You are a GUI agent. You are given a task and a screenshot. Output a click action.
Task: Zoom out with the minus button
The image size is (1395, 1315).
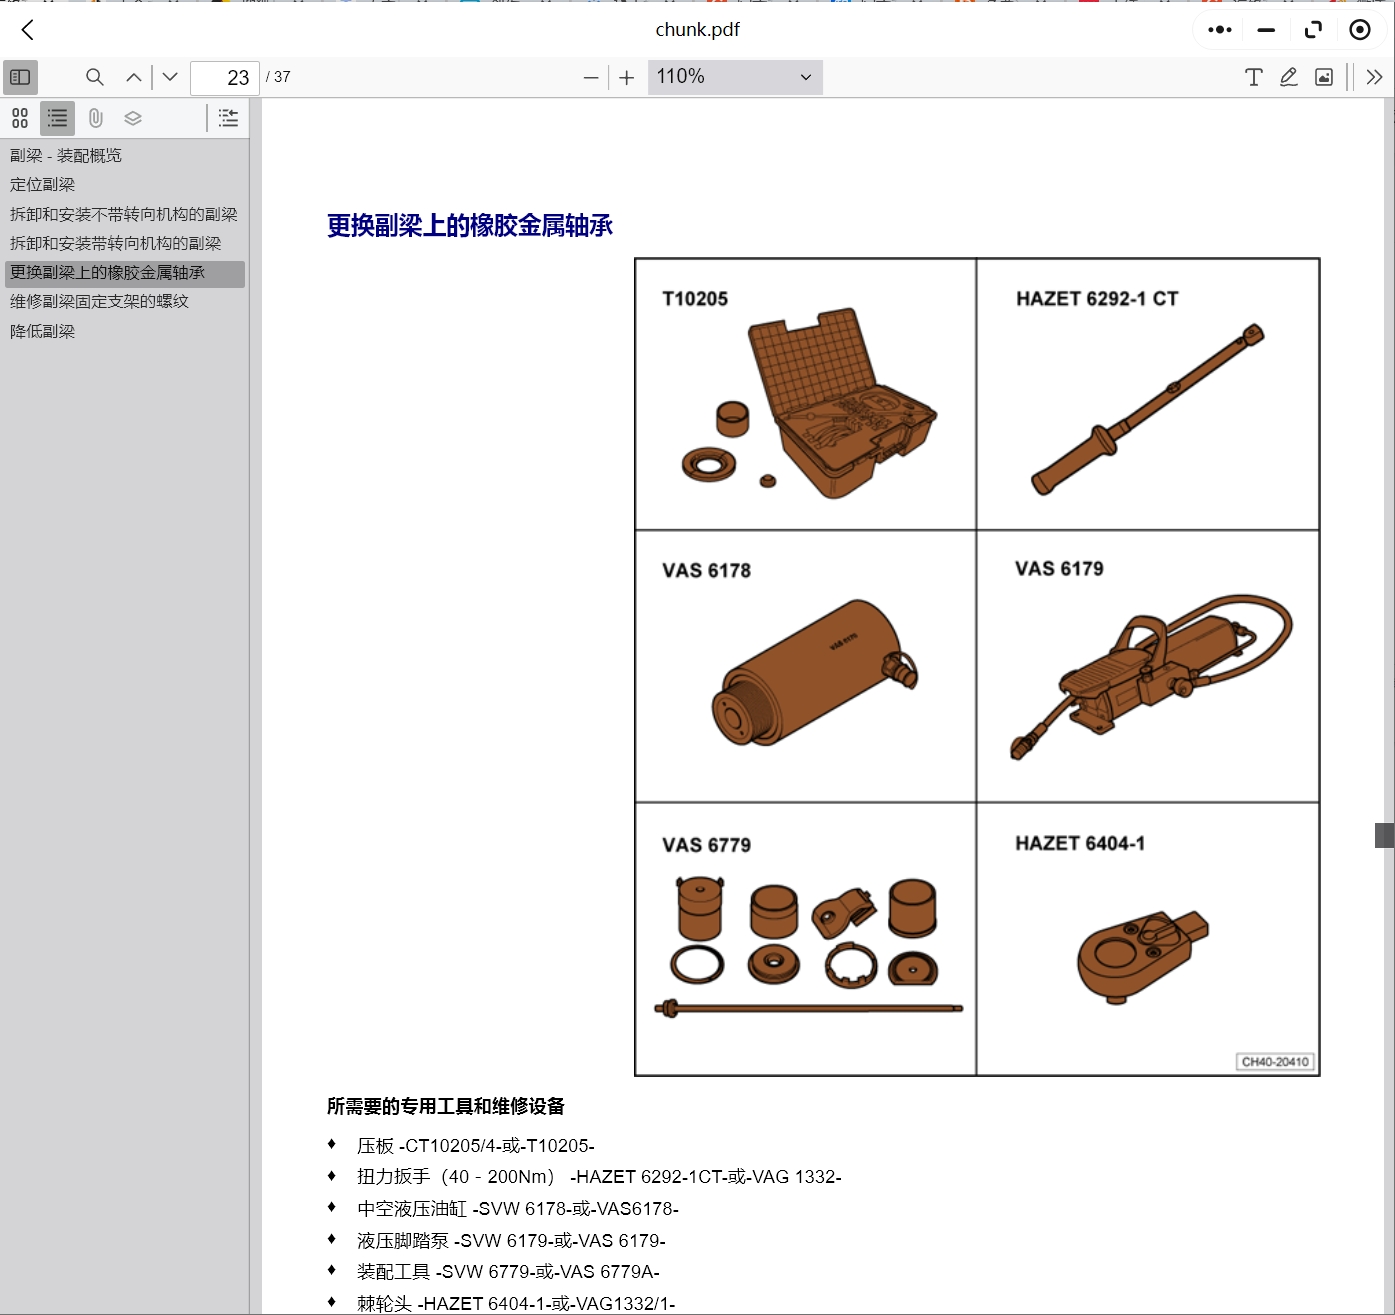[x=591, y=78]
